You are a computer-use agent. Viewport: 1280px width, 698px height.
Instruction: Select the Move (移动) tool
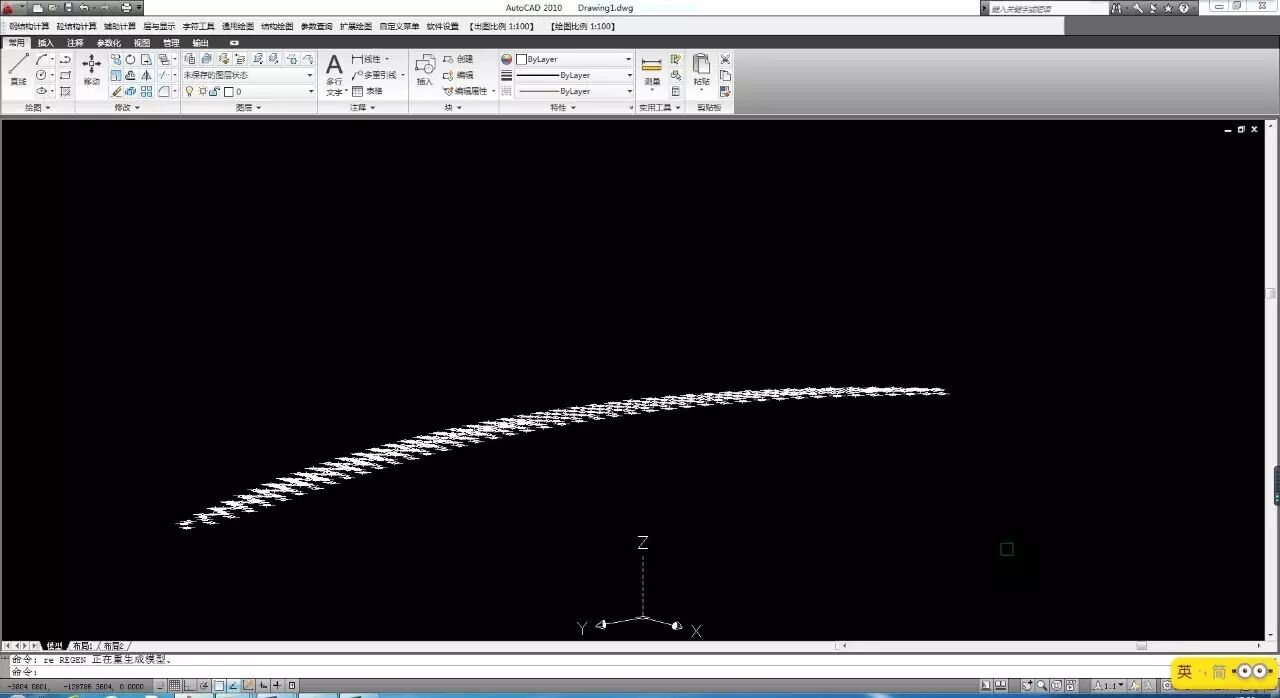click(x=91, y=70)
